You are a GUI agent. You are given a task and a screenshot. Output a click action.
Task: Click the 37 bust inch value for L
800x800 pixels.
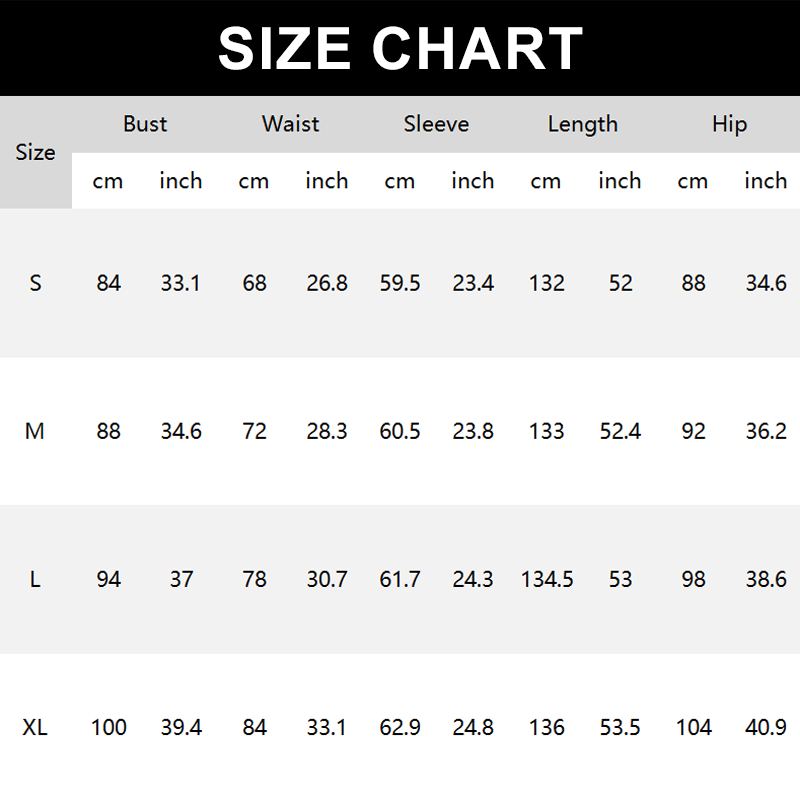181,579
